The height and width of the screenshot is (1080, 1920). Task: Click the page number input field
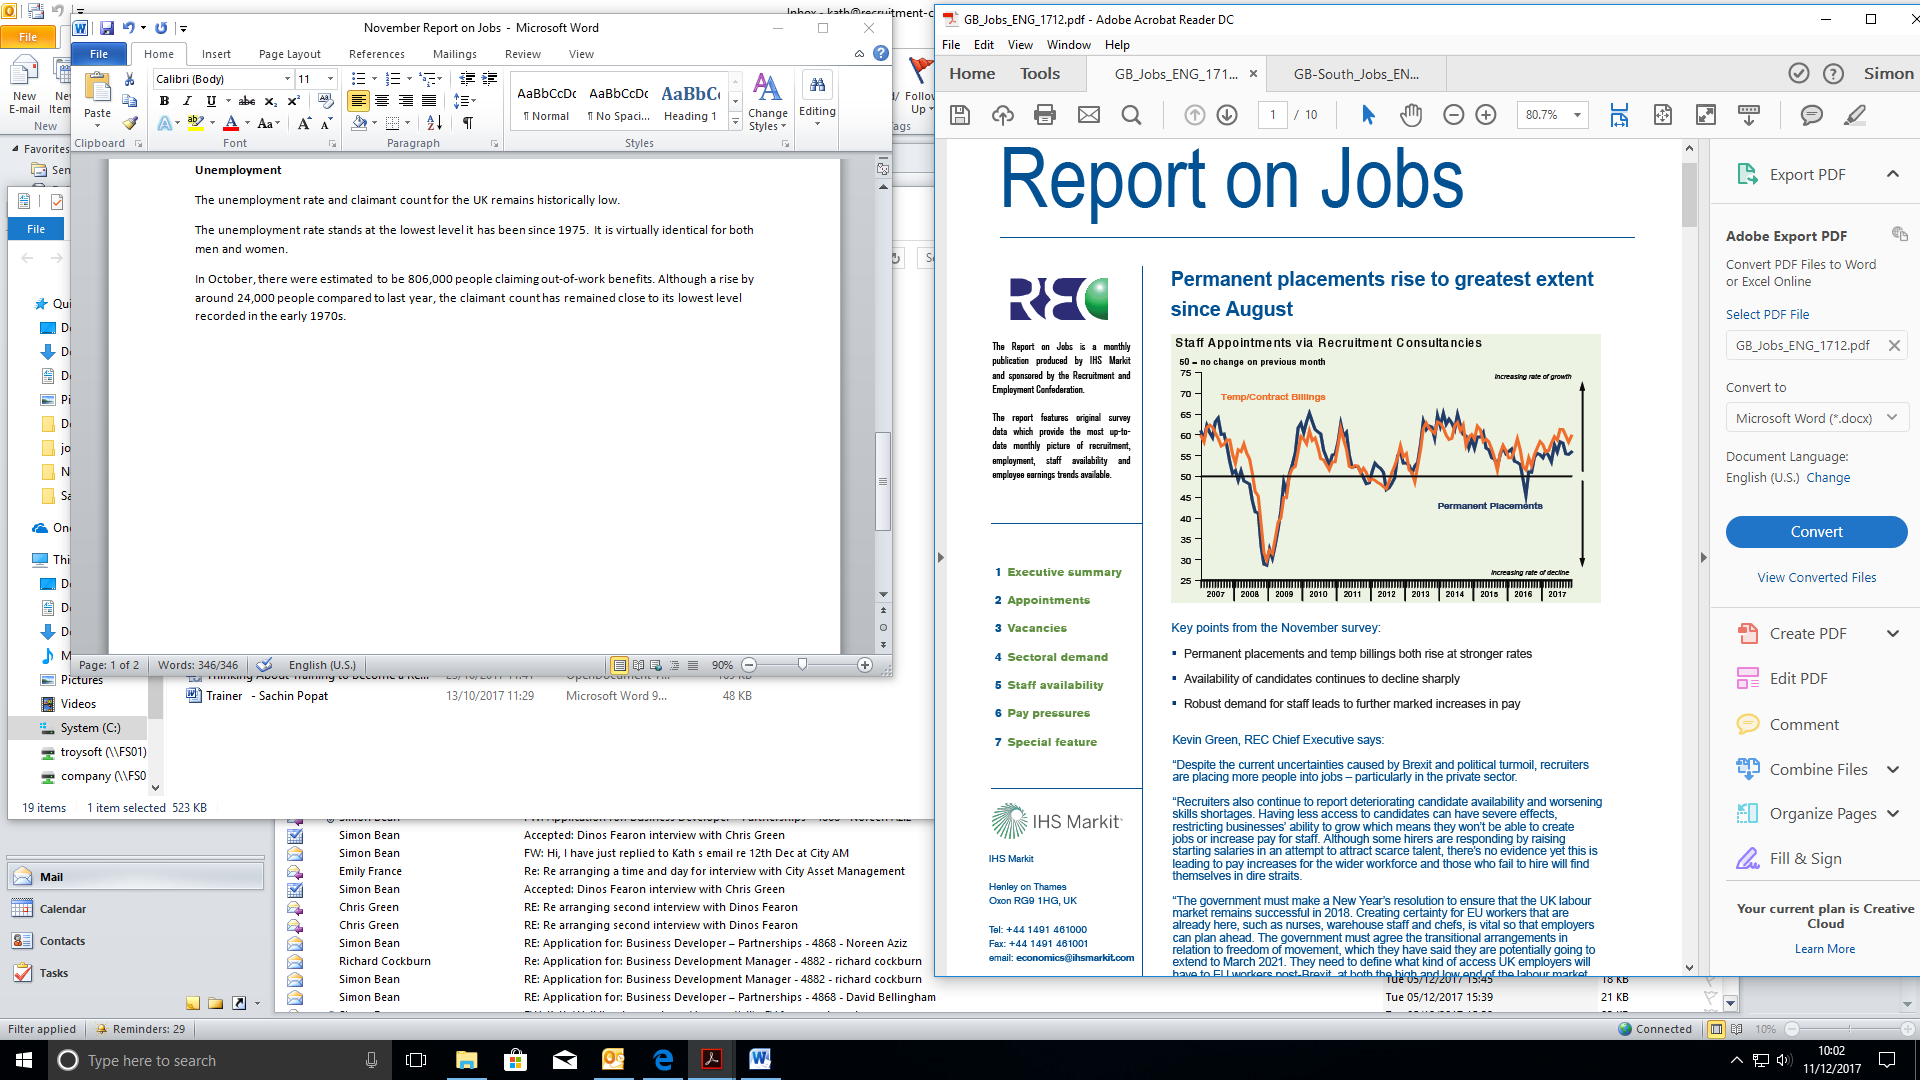(x=1272, y=115)
